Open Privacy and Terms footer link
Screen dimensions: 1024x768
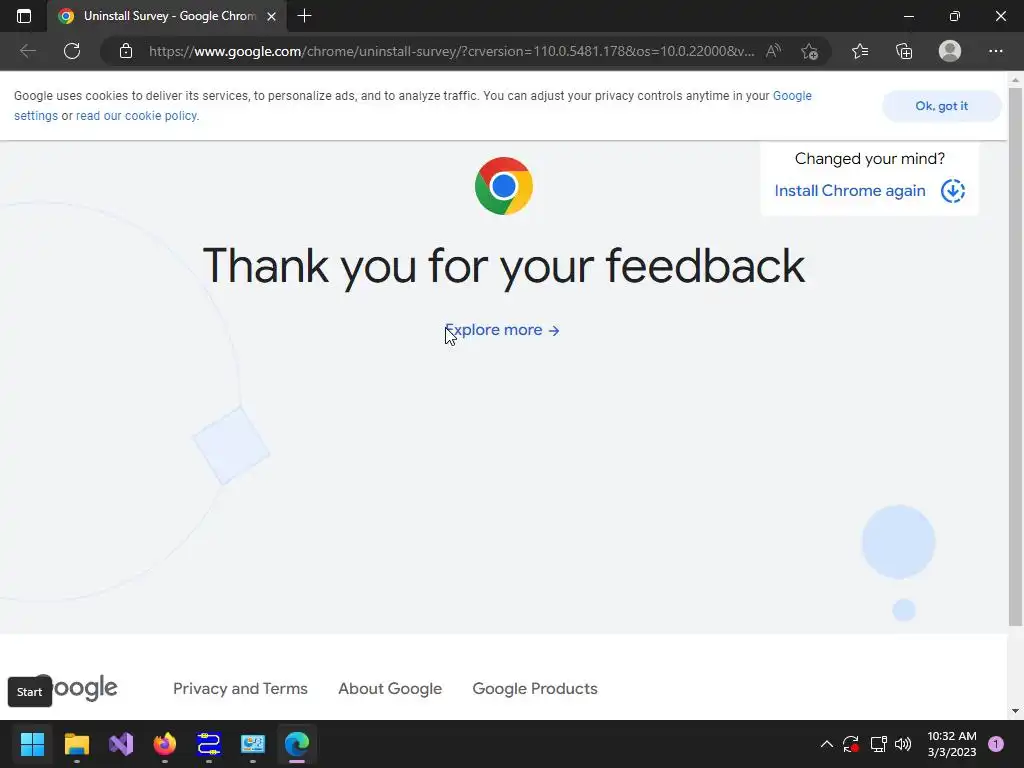click(240, 688)
